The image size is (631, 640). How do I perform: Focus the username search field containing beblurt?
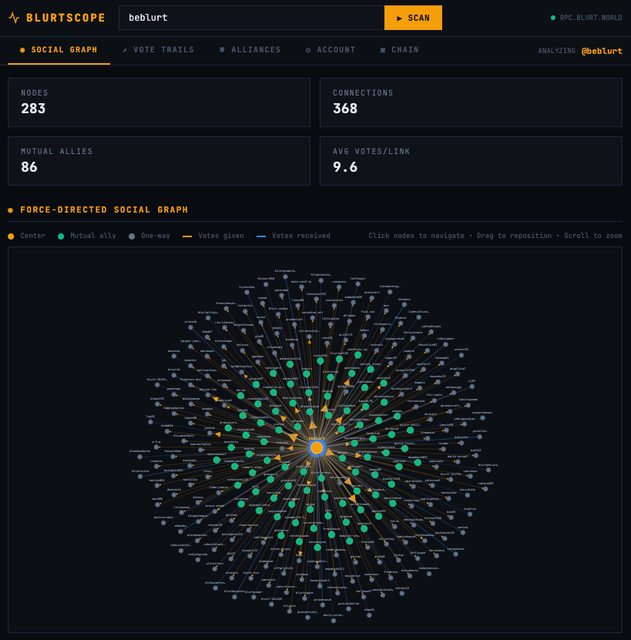(250, 18)
